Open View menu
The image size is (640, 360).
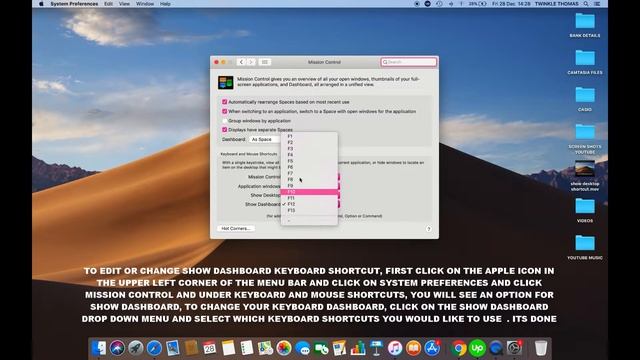124,4
